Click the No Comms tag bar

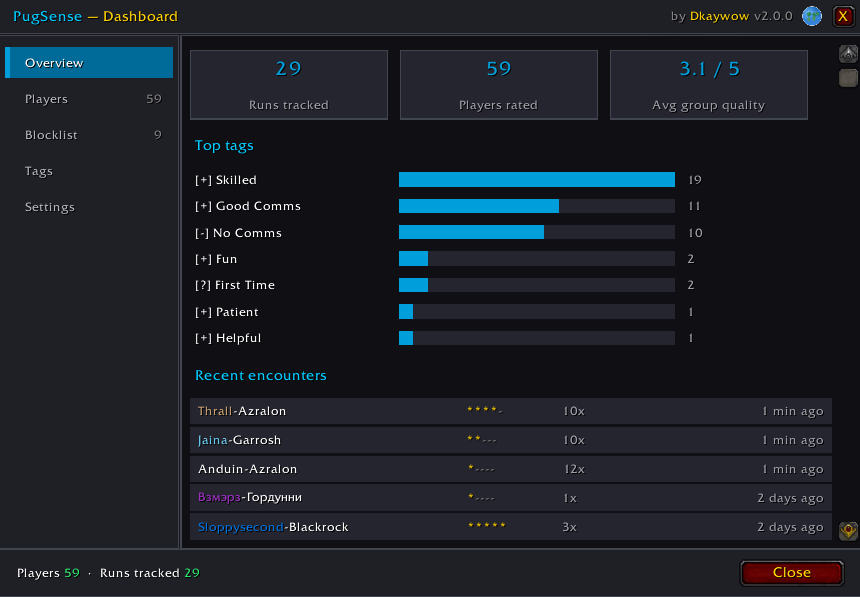[x=536, y=232]
